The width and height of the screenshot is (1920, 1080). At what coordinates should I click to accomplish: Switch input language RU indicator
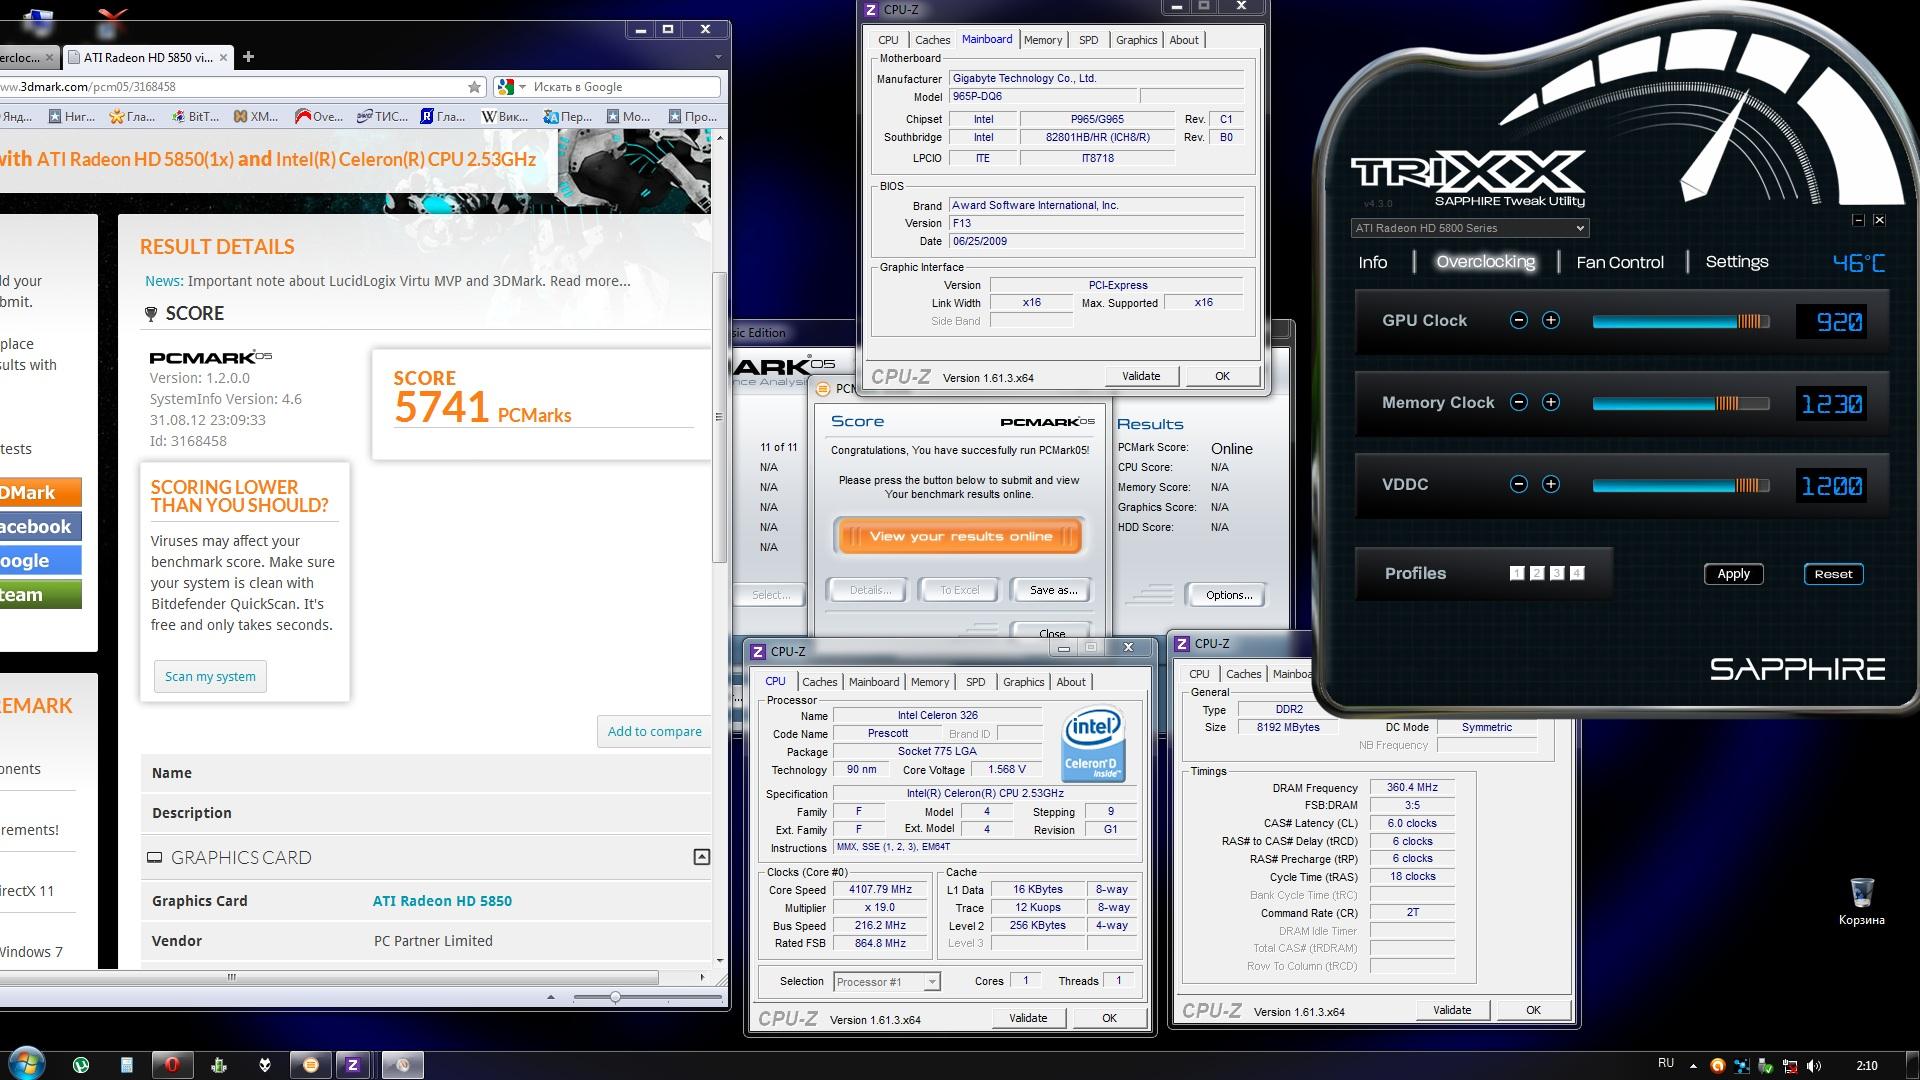(x=1665, y=1063)
